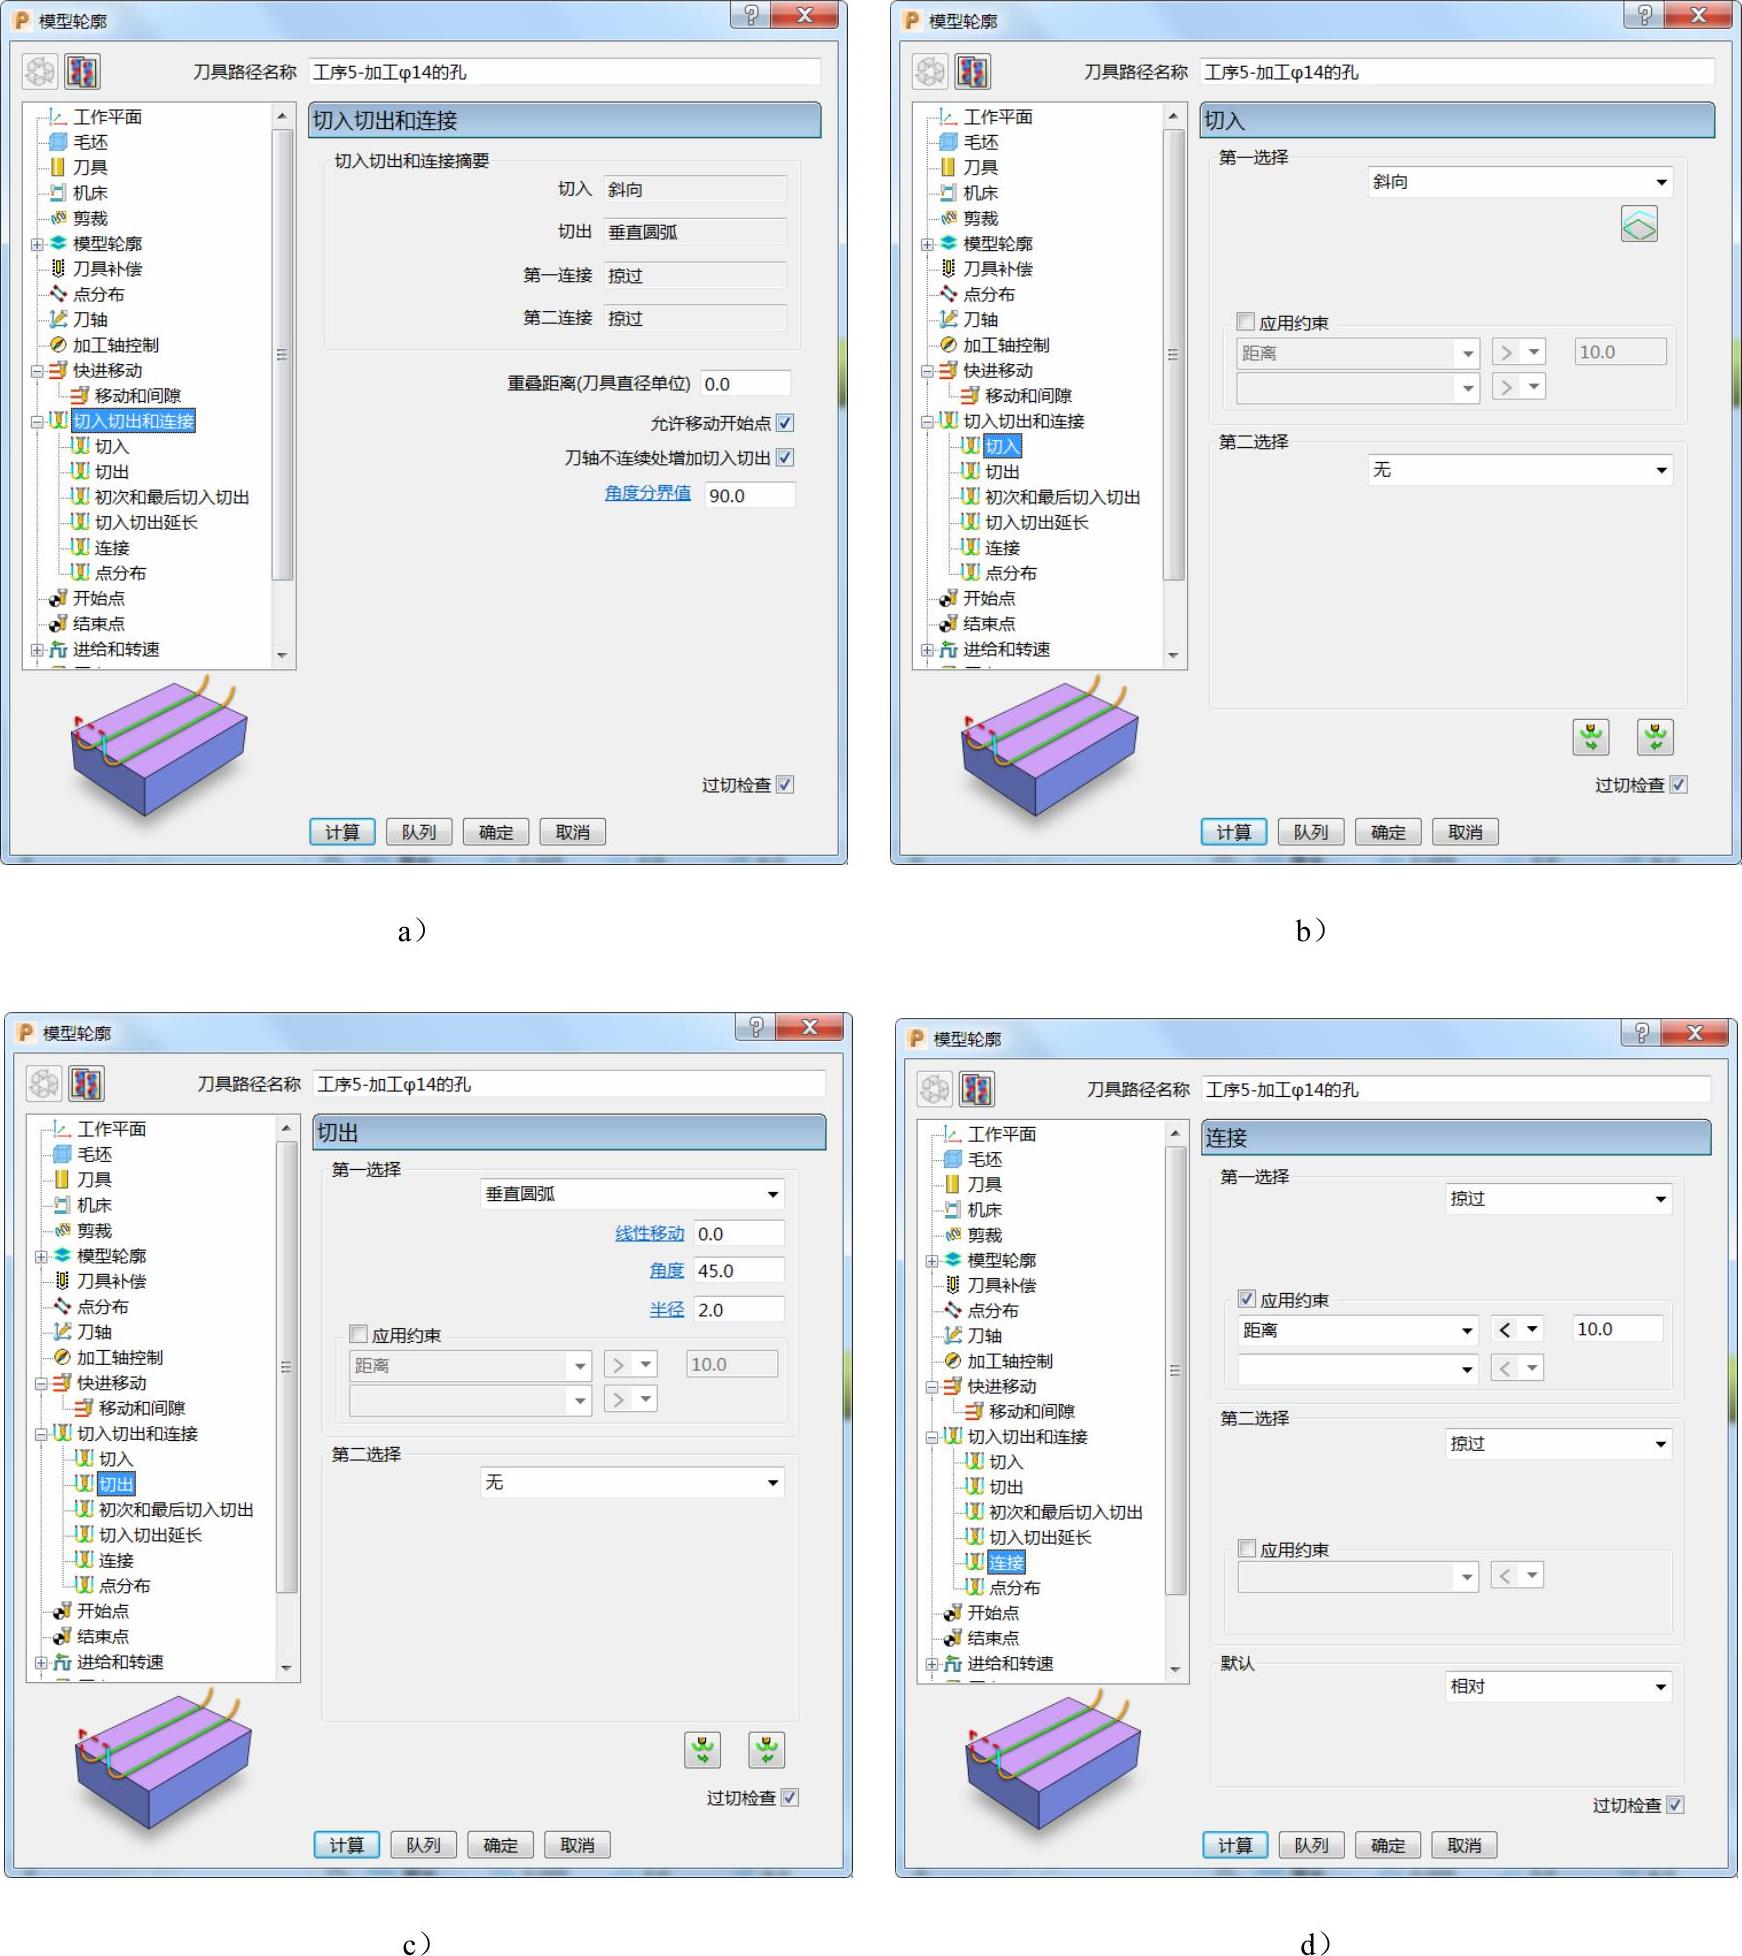Click the 剪裁 icon in dialog a's tree
This screenshot has width=1742, height=1956.
(x=58, y=218)
